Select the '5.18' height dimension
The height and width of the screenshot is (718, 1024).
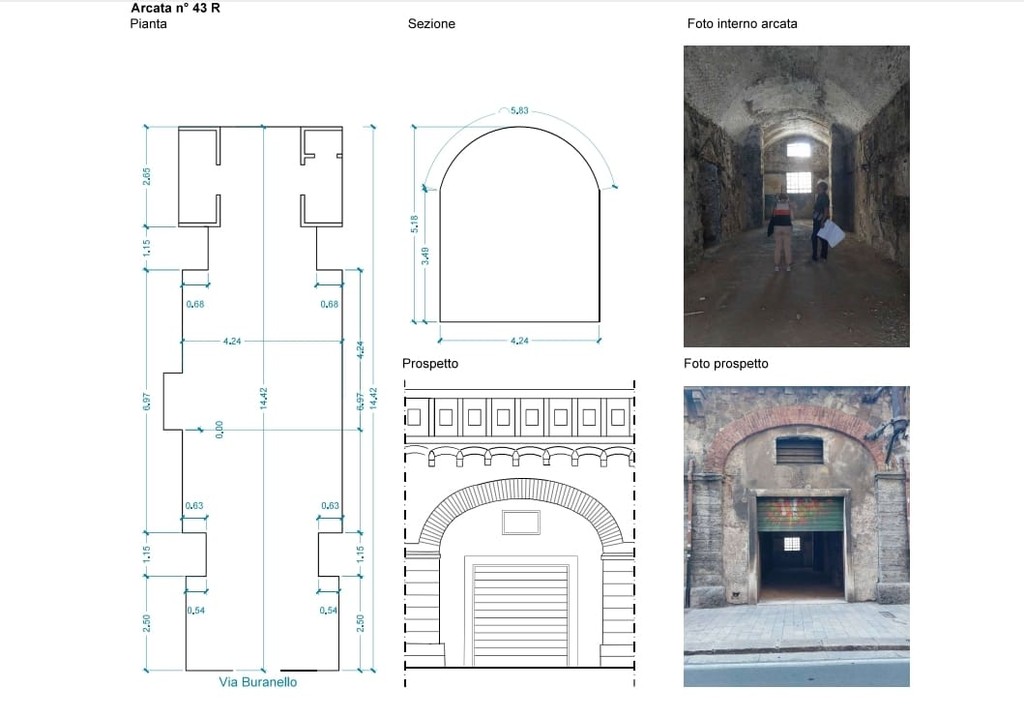pos(414,224)
